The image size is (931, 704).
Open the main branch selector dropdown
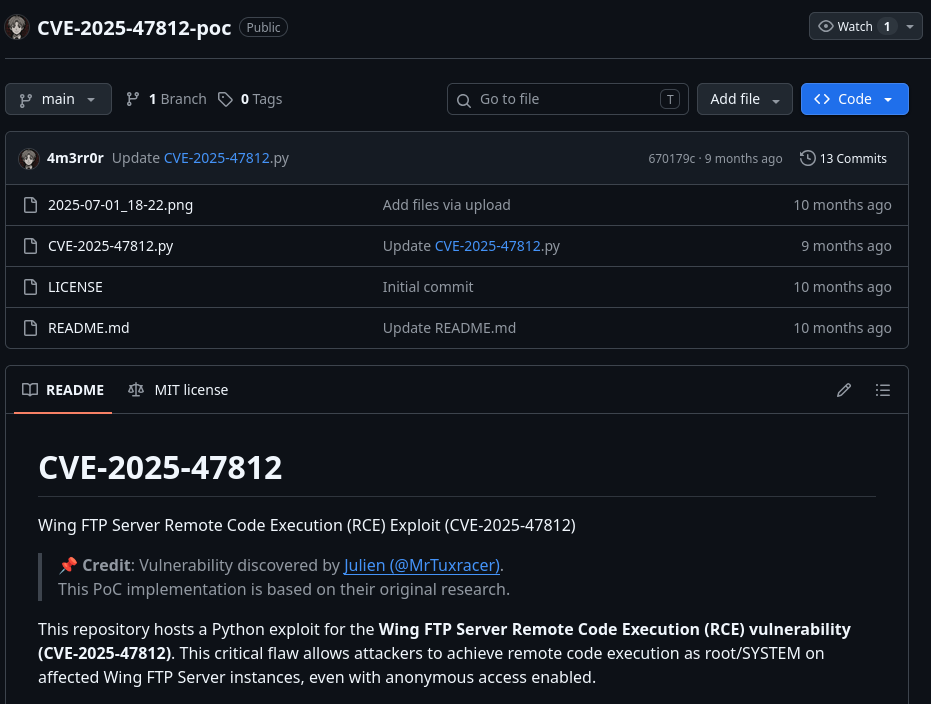point(58,99)
